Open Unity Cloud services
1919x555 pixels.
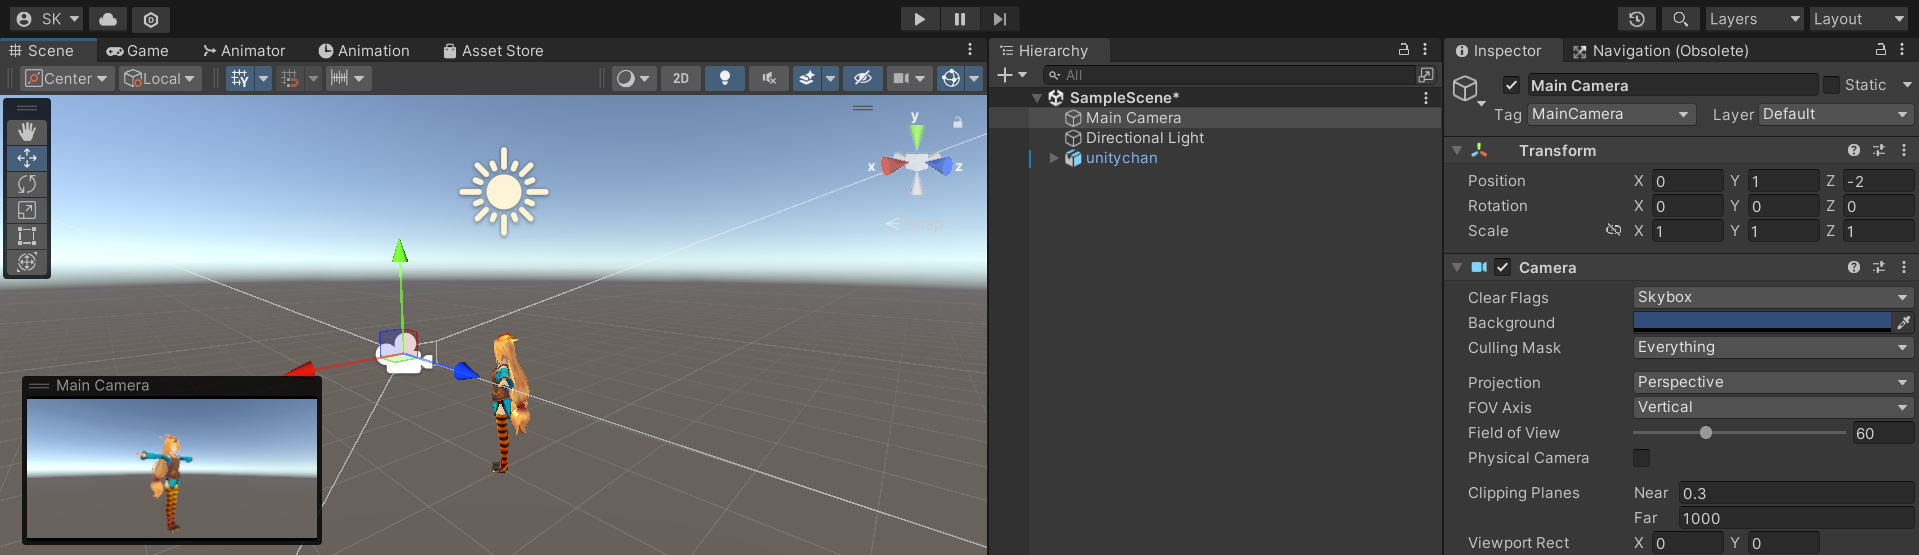[108, 19]
